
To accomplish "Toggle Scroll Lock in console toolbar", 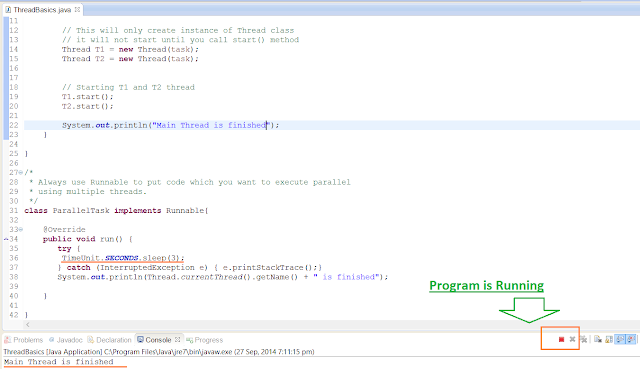I will [609, 339].
